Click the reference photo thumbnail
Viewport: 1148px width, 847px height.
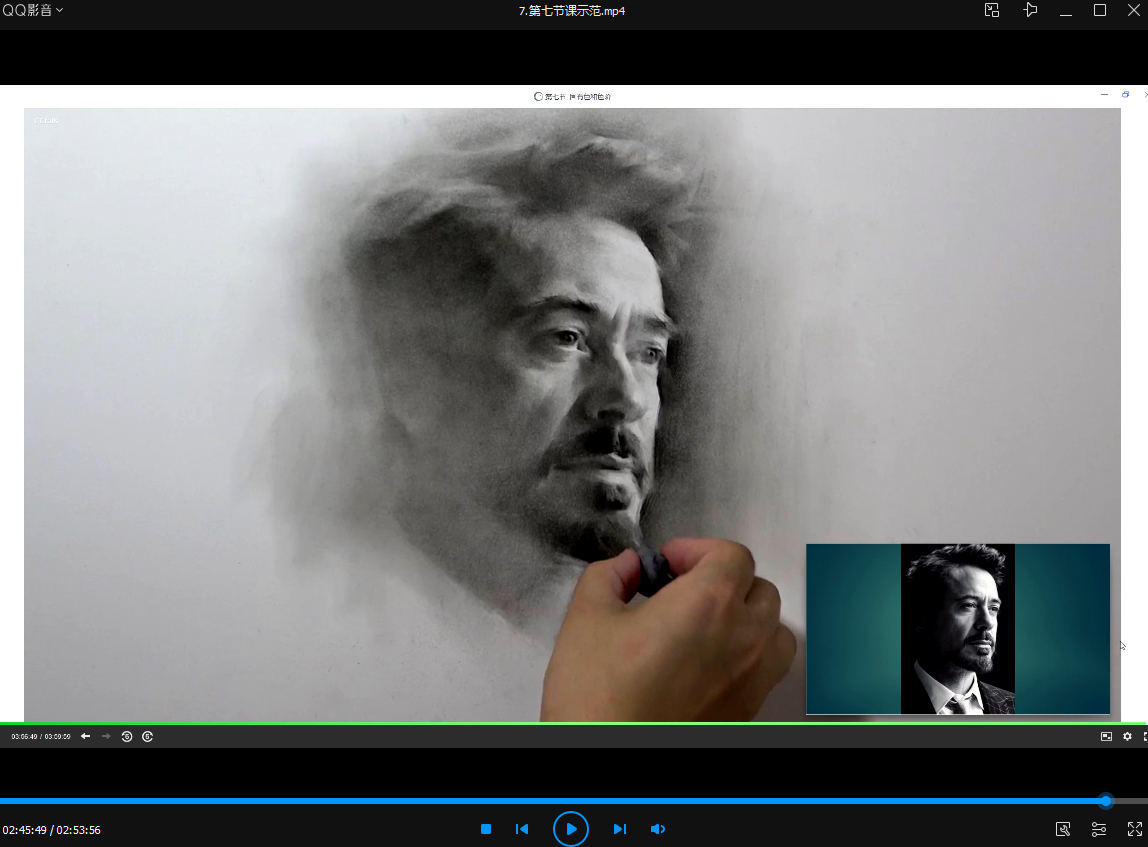click(x=957, y=629)
